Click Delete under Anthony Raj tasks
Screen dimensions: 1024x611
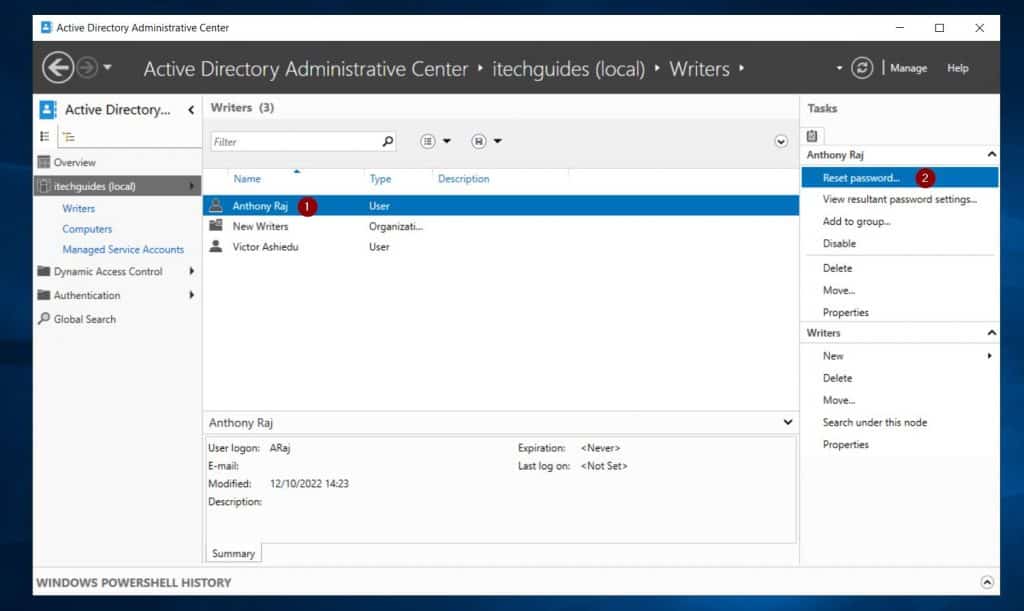point(837,268)
